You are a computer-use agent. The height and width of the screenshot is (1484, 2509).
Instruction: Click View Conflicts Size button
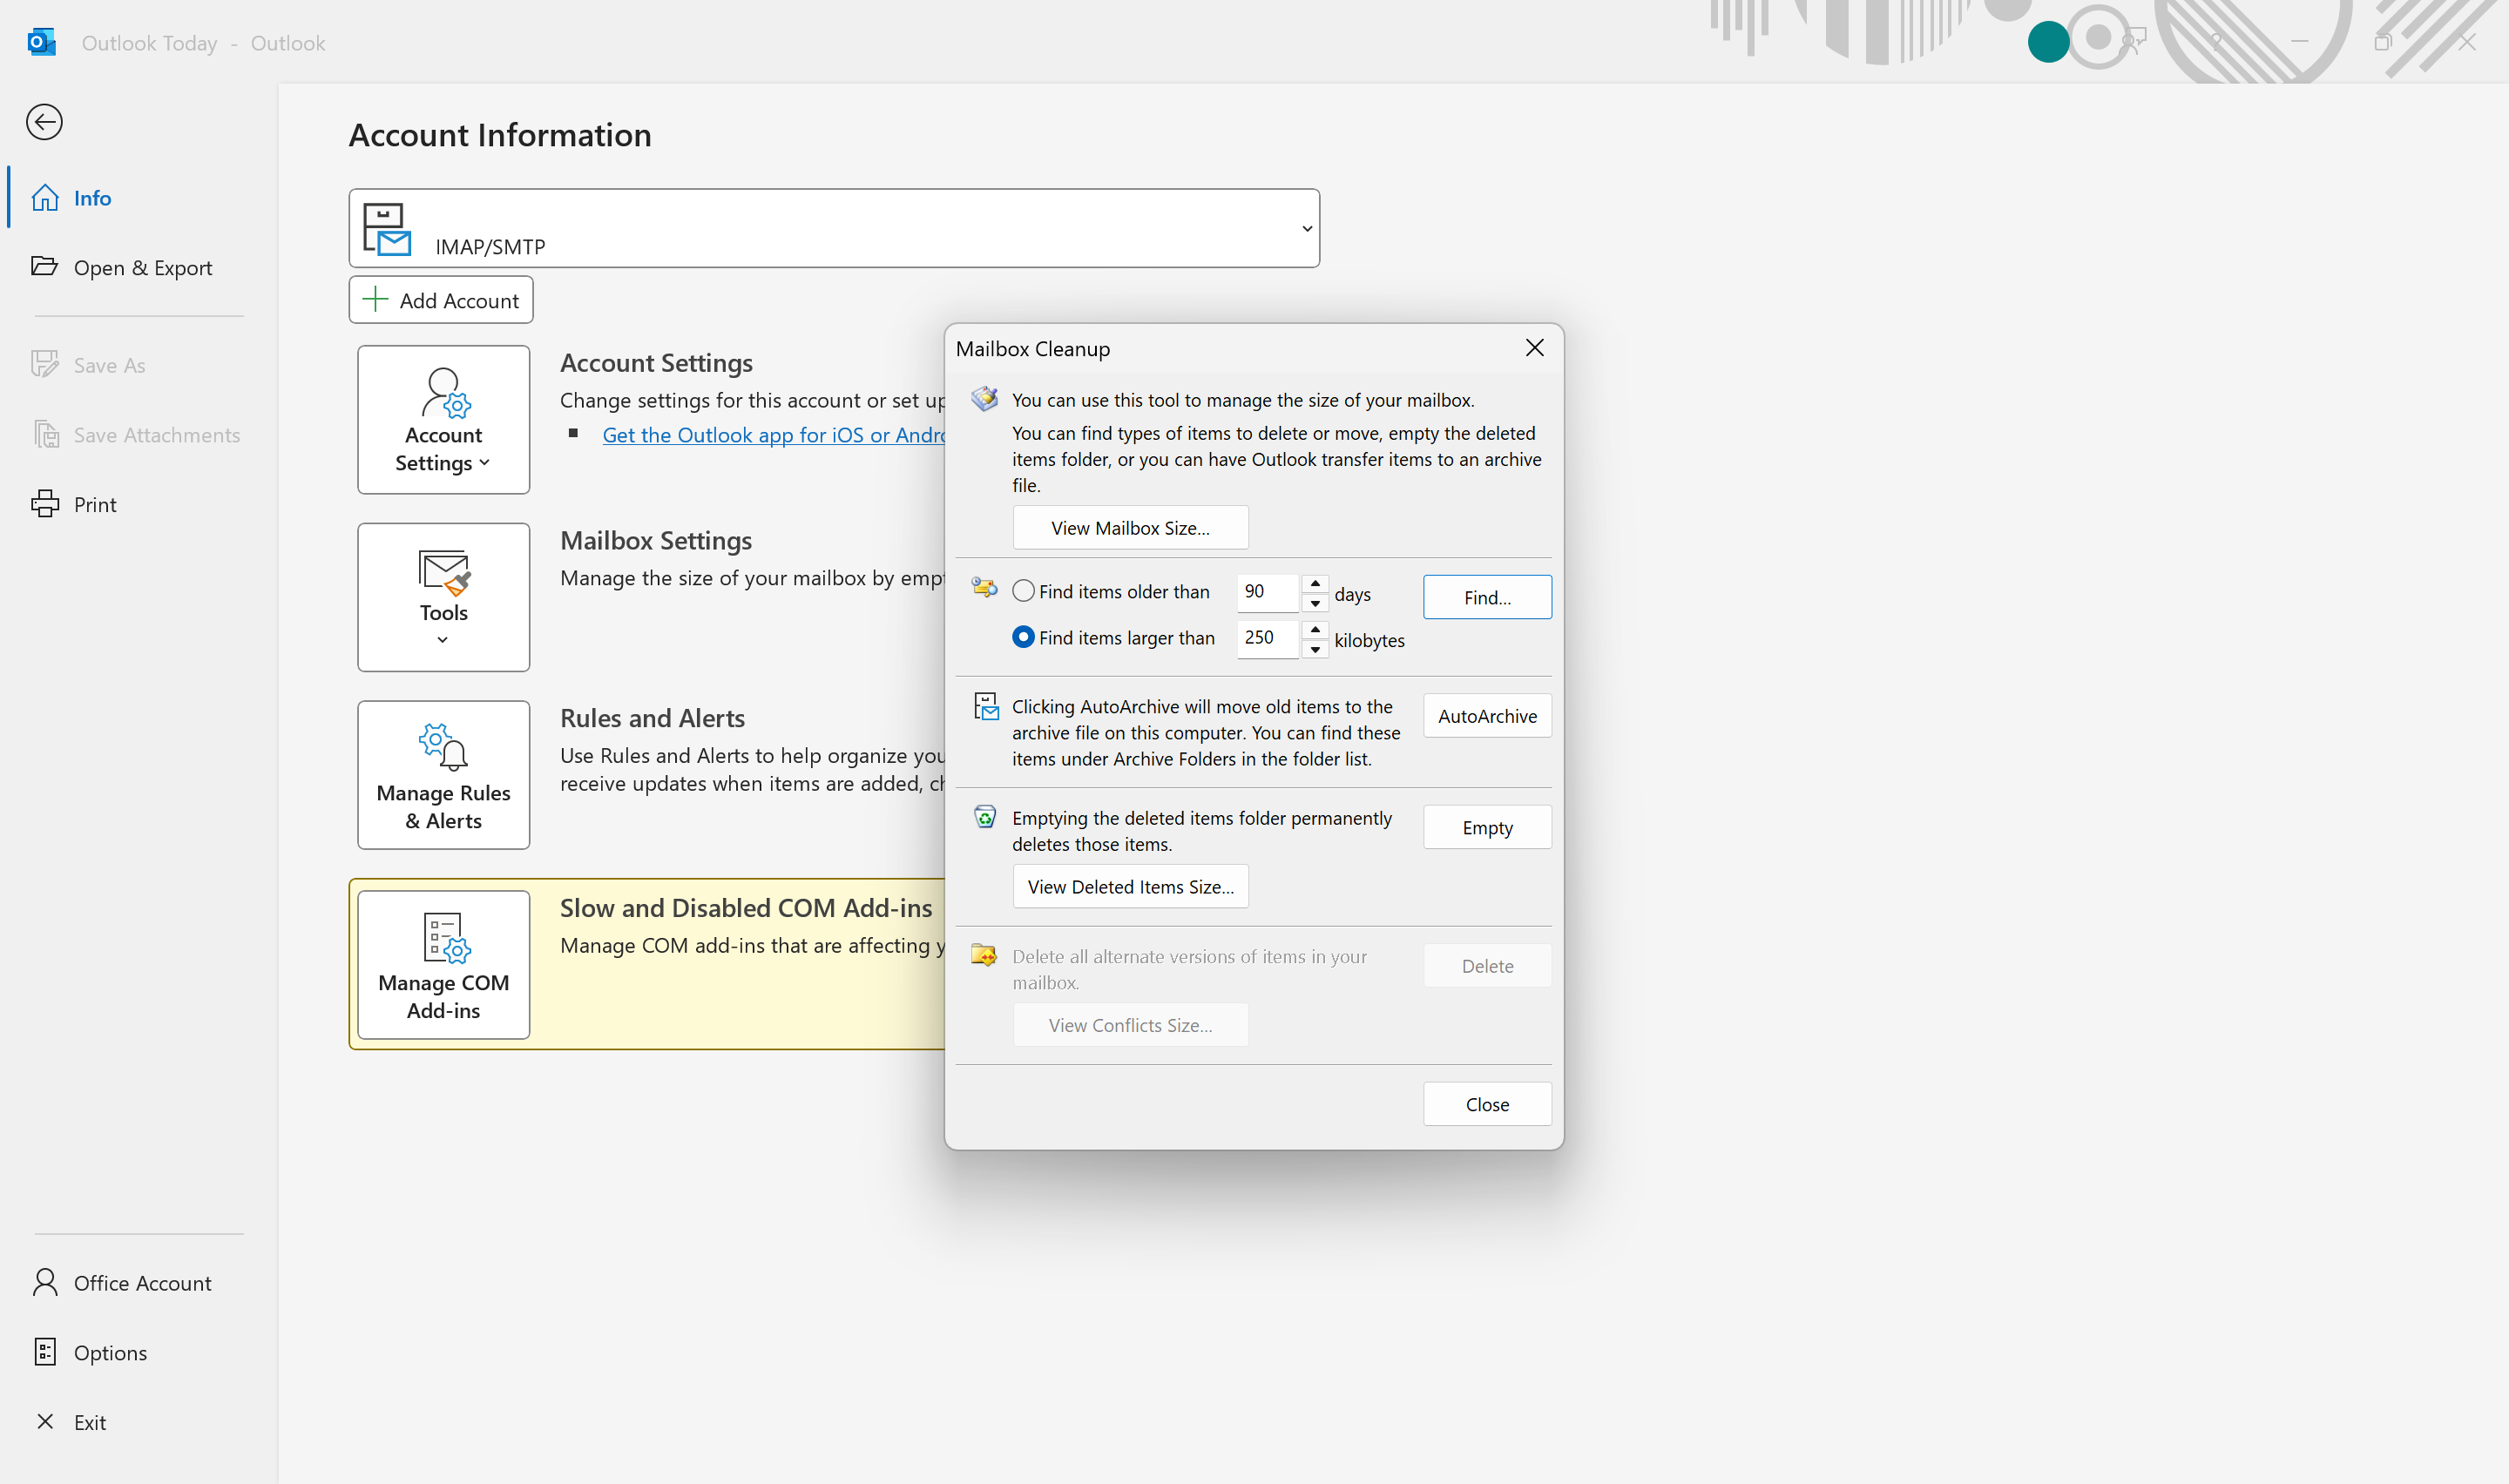(x=1130, y=1025)
